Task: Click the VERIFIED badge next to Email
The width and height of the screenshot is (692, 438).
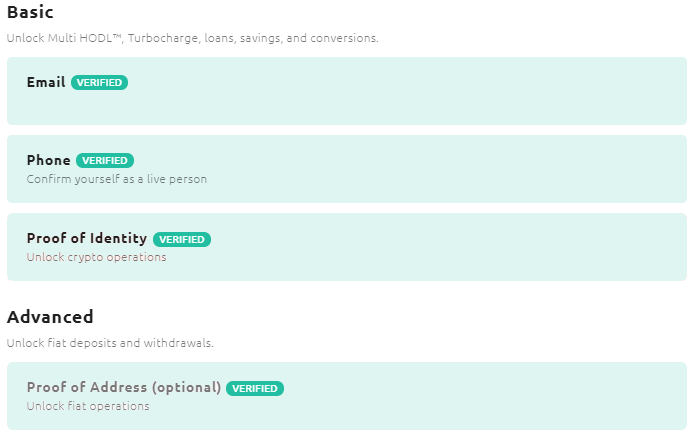Action: (x=99, y=83)
